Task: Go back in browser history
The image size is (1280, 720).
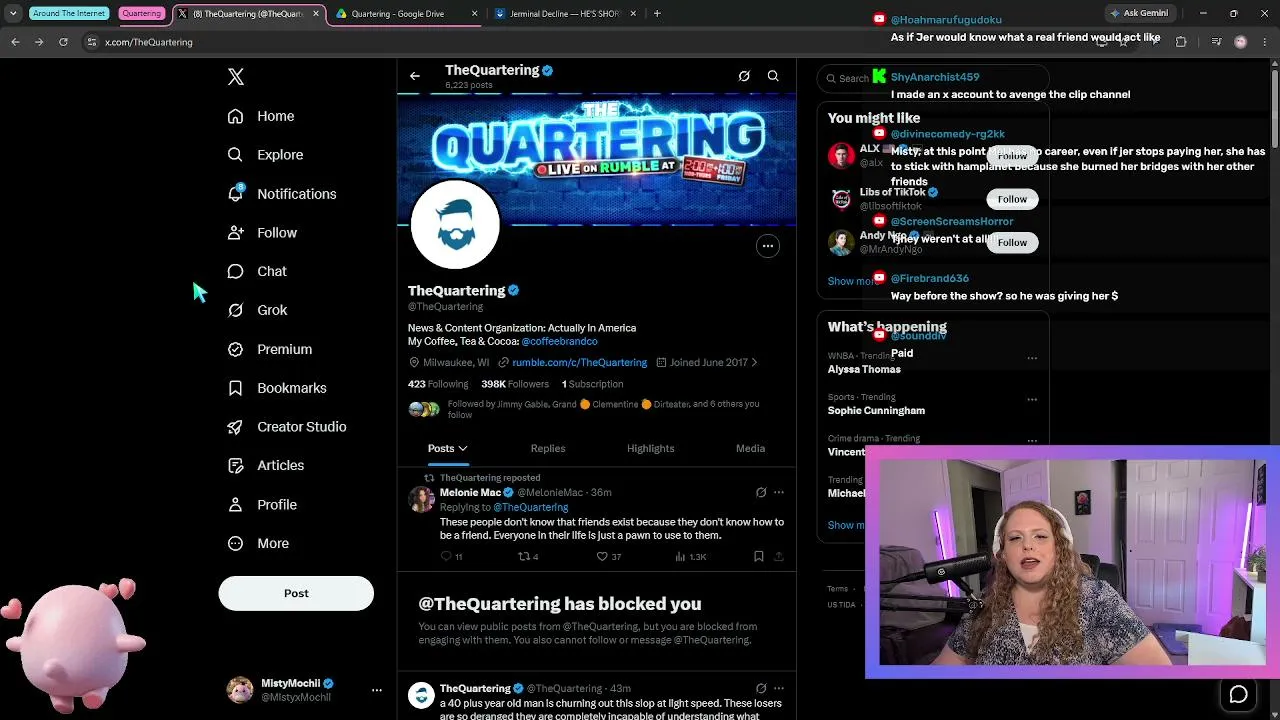Action: 15,42
